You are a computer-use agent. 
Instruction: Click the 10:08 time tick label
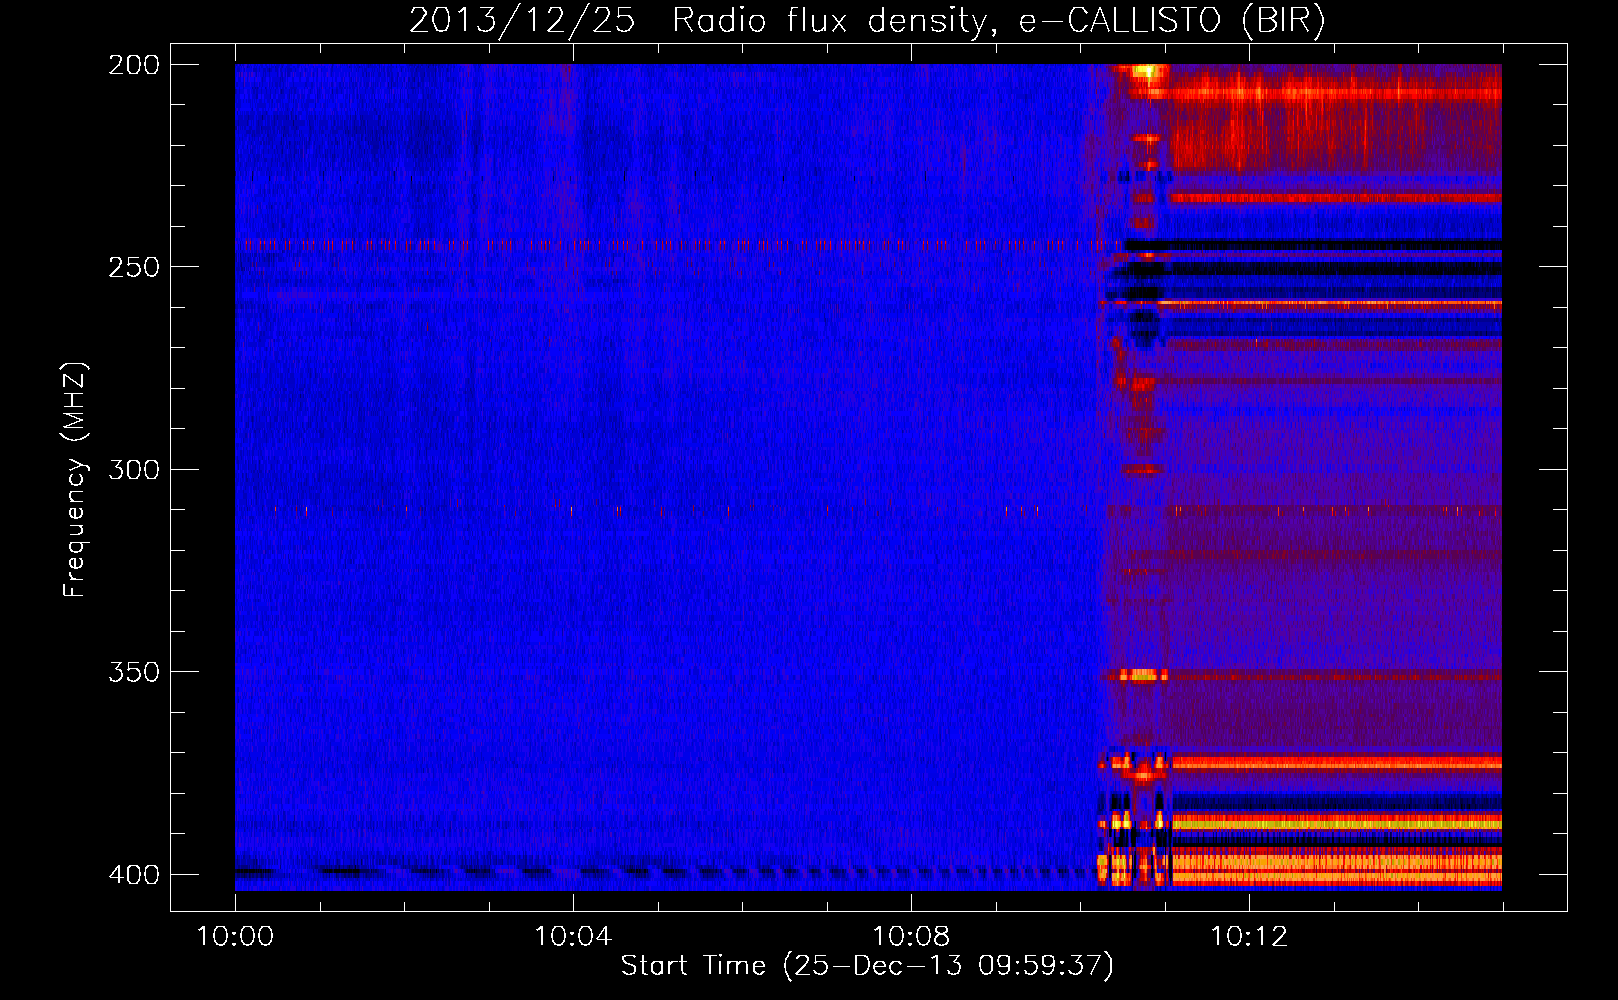coord(911,937)
